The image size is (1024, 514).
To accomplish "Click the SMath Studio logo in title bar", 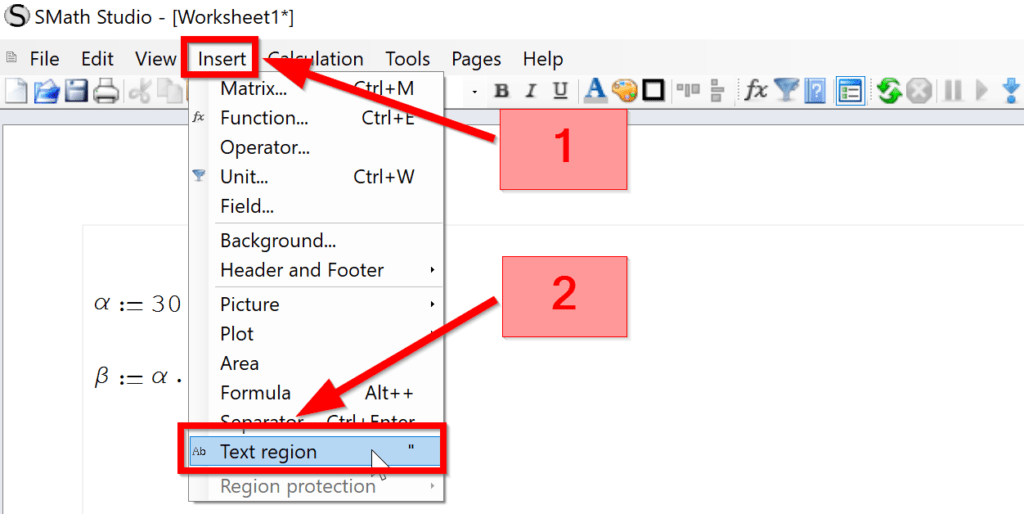I will click(x=16, y=17).
